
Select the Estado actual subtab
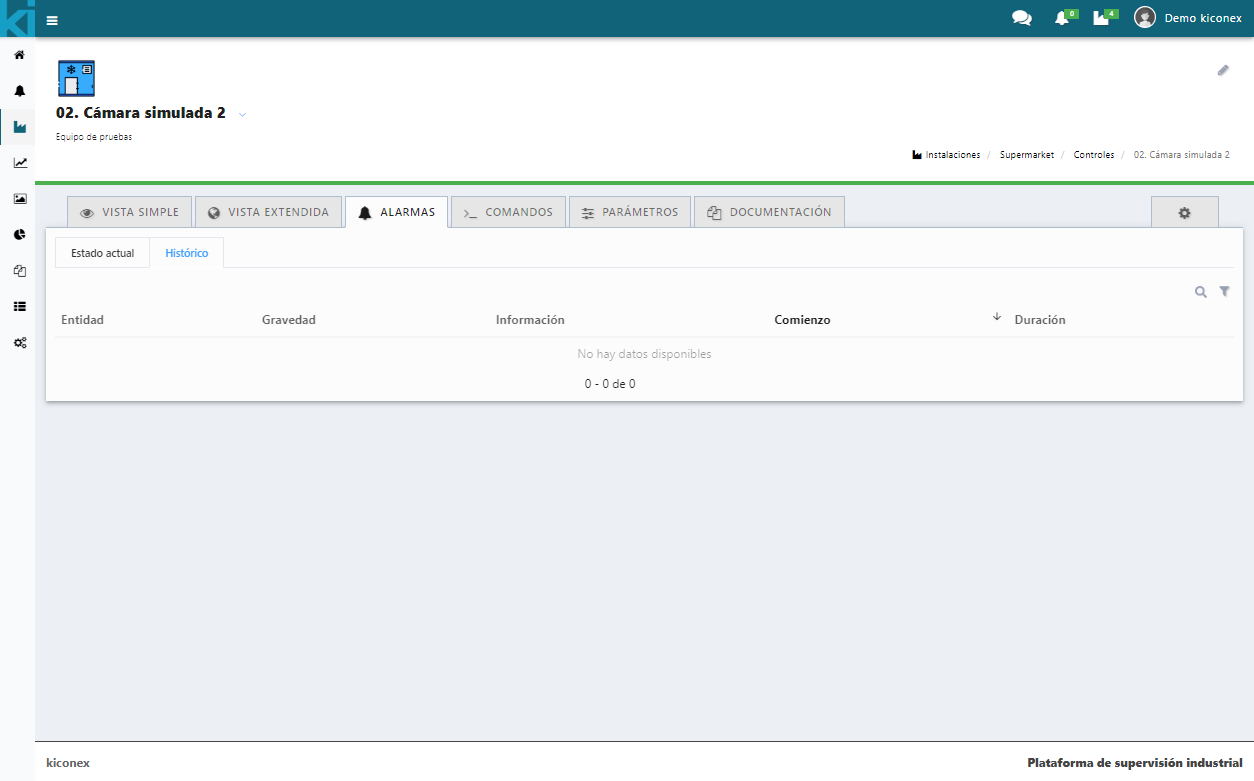pyautogui.click(x=102, y=253)
